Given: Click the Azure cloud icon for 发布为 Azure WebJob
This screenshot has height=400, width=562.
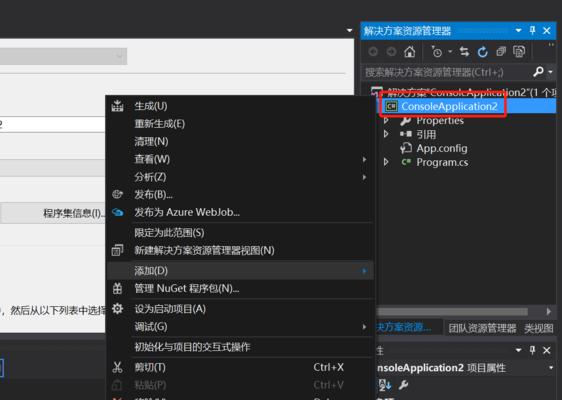Looking at the screenshot, I should coord(118,213).
